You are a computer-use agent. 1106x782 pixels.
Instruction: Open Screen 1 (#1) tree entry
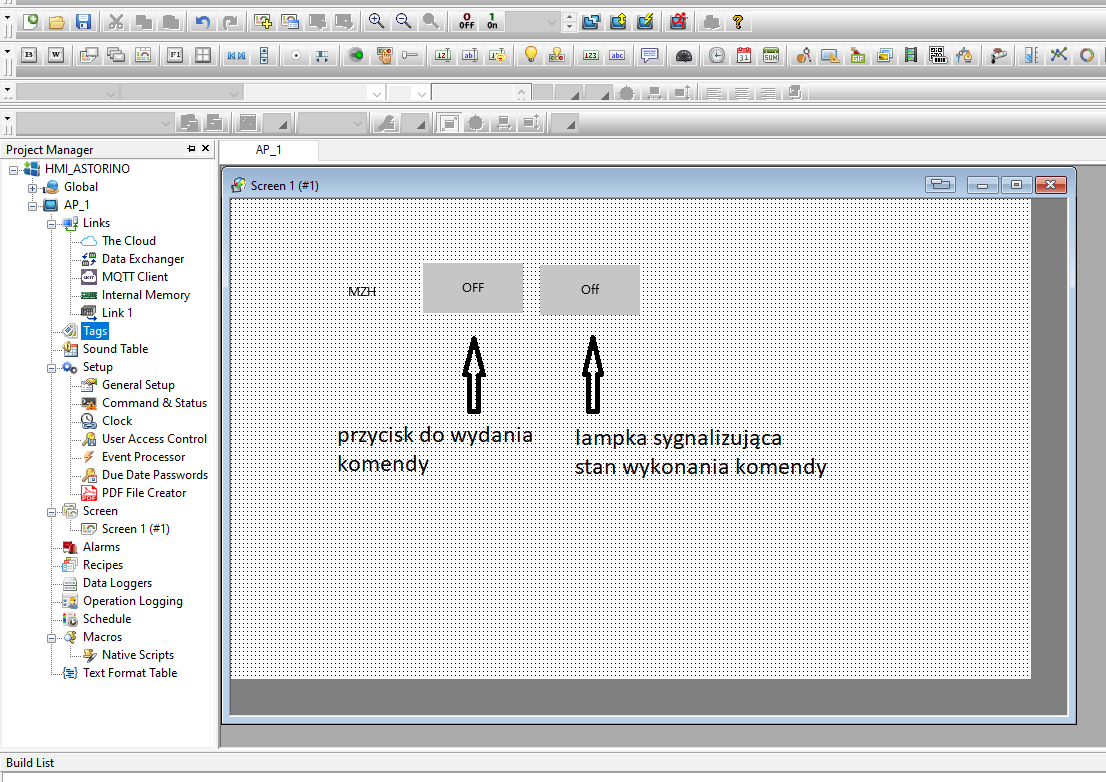pyautogui.click(x=135, y=529)
